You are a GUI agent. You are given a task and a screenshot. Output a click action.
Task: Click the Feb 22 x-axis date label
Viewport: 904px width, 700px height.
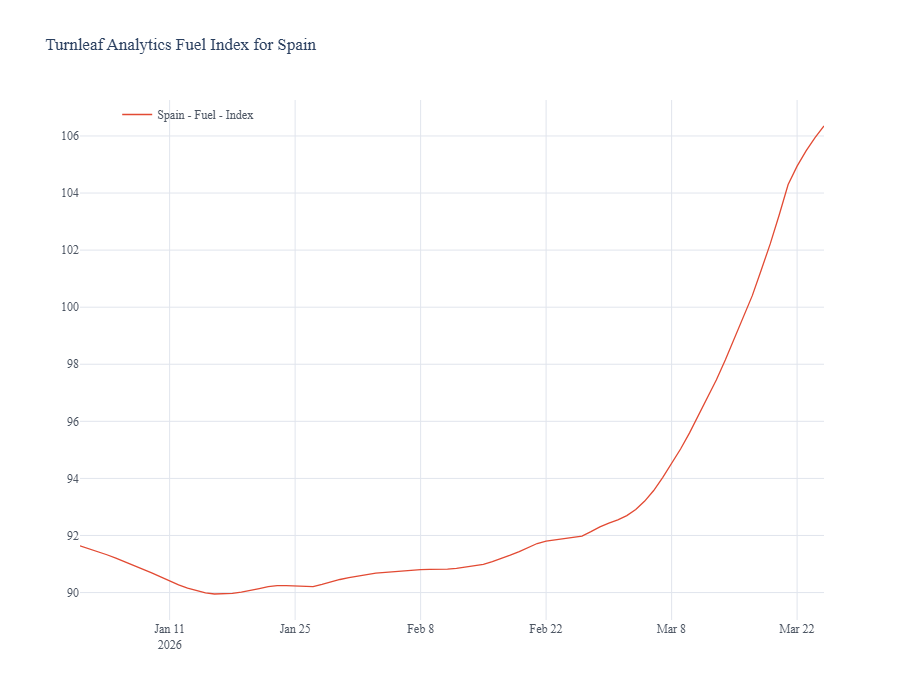pyautogui.click(x=546, y=629)
